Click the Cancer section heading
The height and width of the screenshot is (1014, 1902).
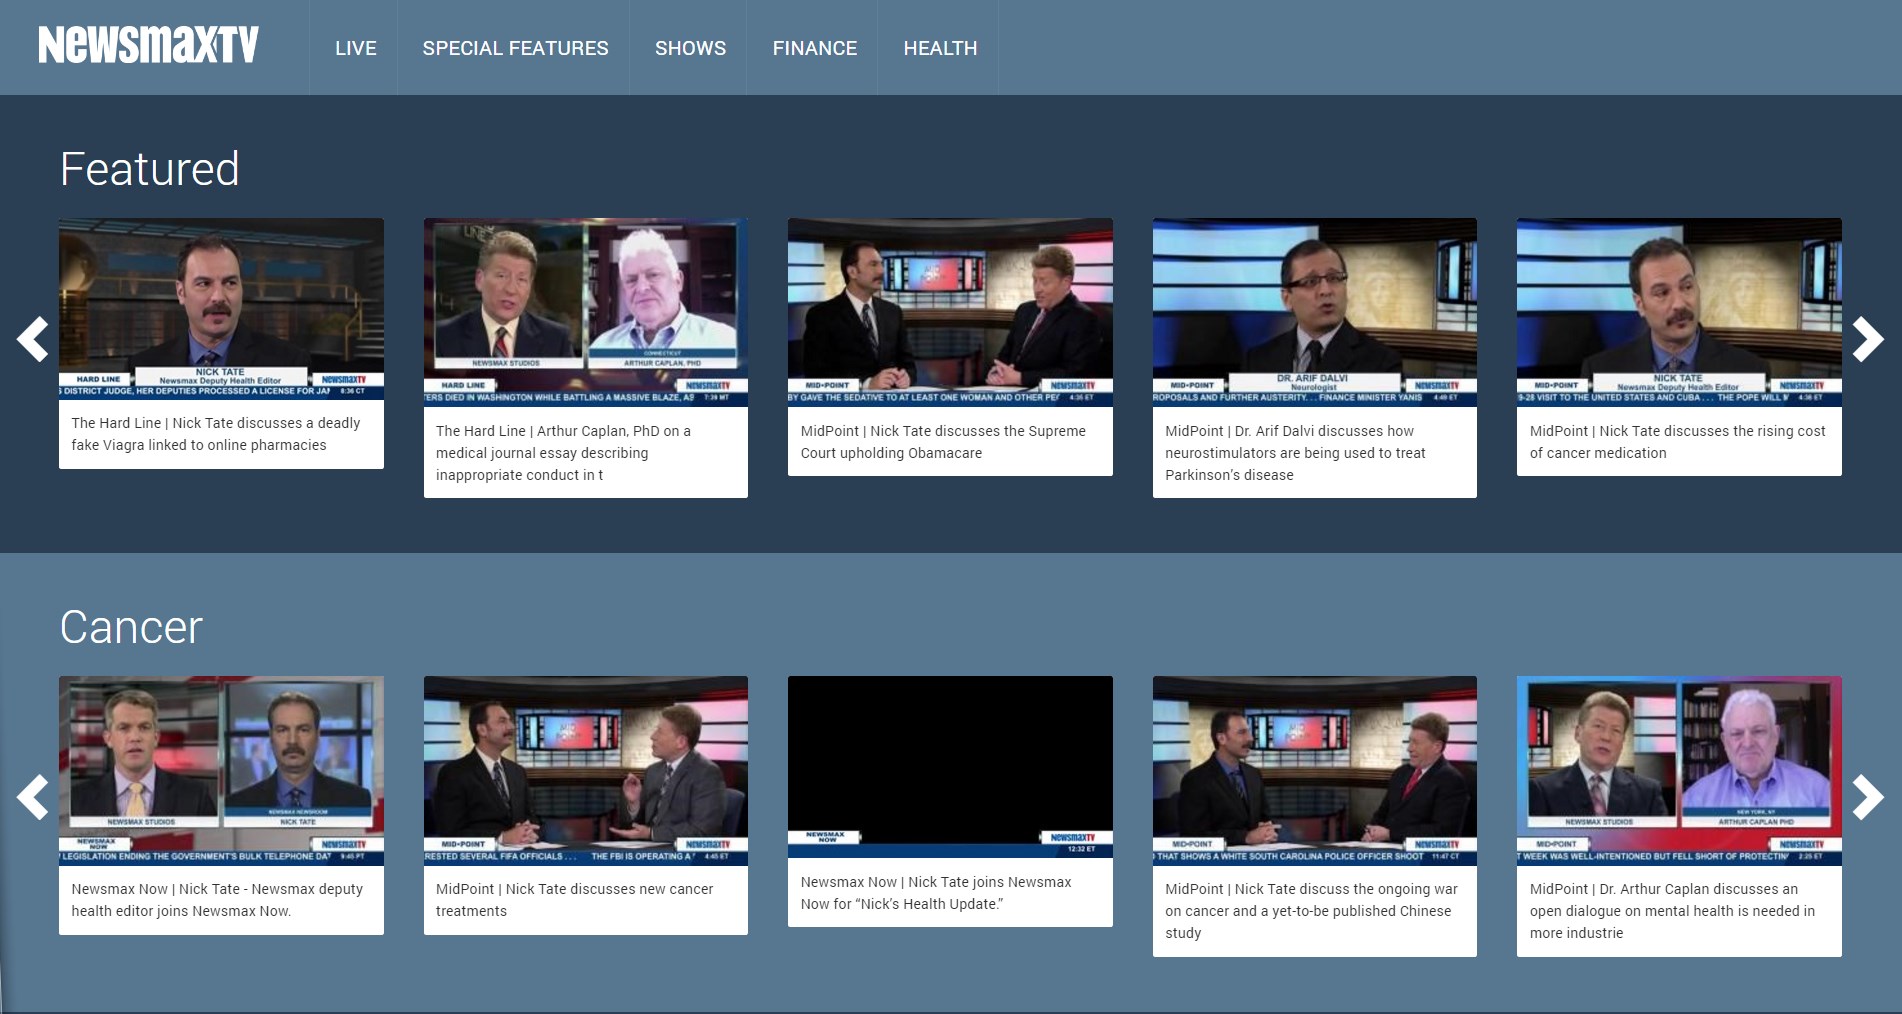(x=131, y=628)
